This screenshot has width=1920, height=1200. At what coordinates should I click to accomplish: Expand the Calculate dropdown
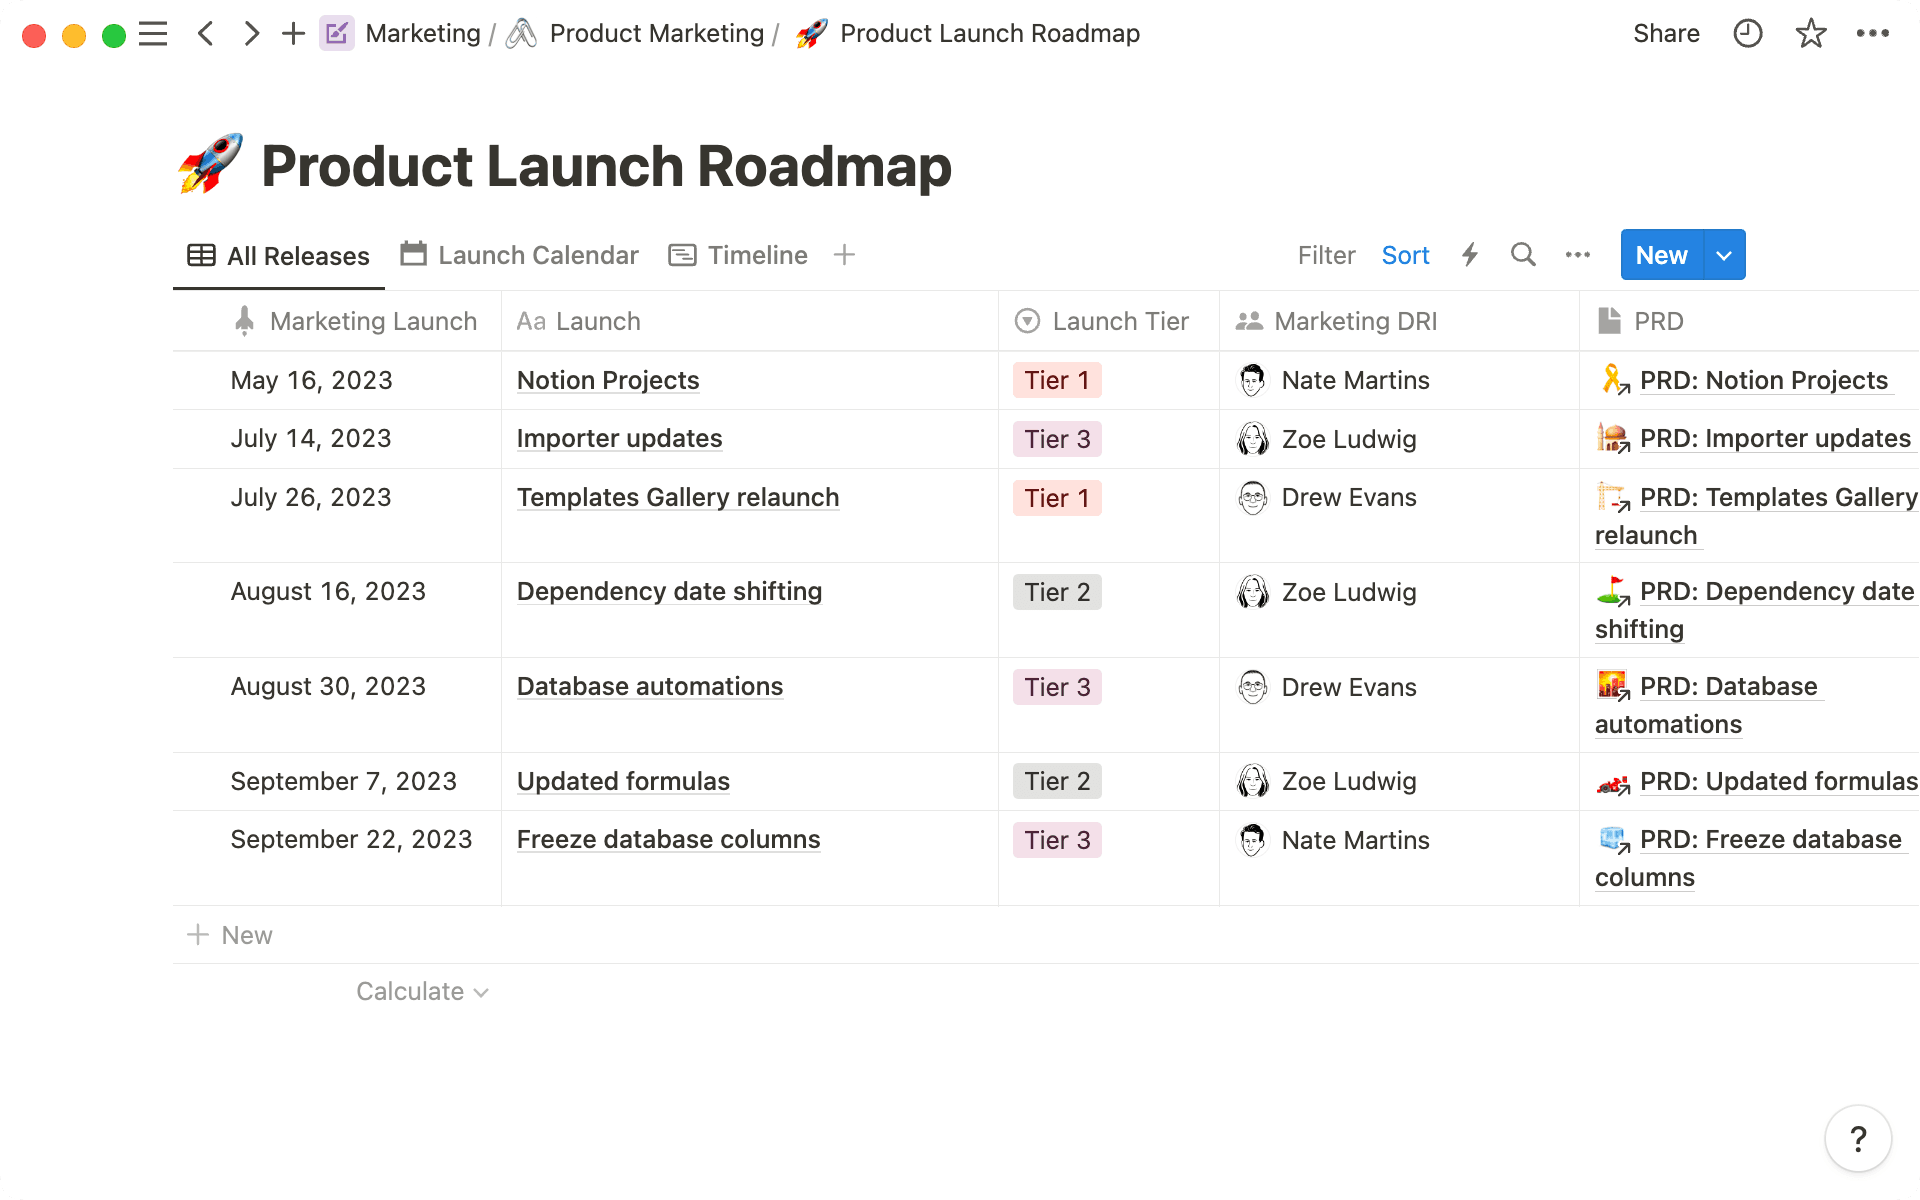pyautogui.click(x=421, y=991)
